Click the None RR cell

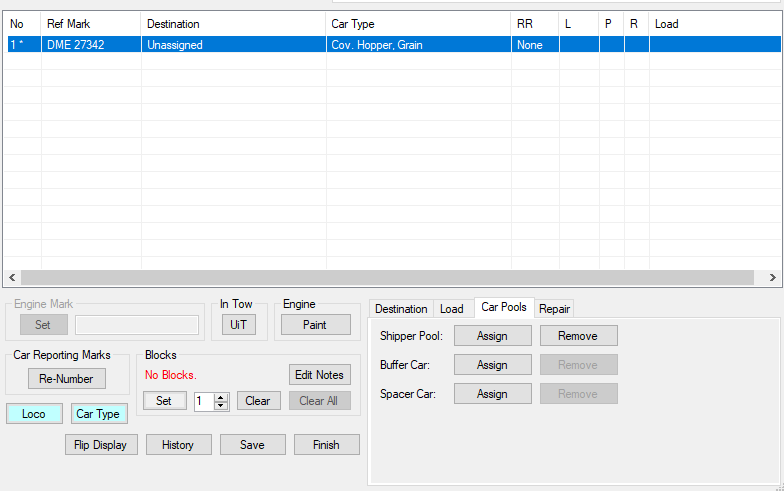coord(535,44)
